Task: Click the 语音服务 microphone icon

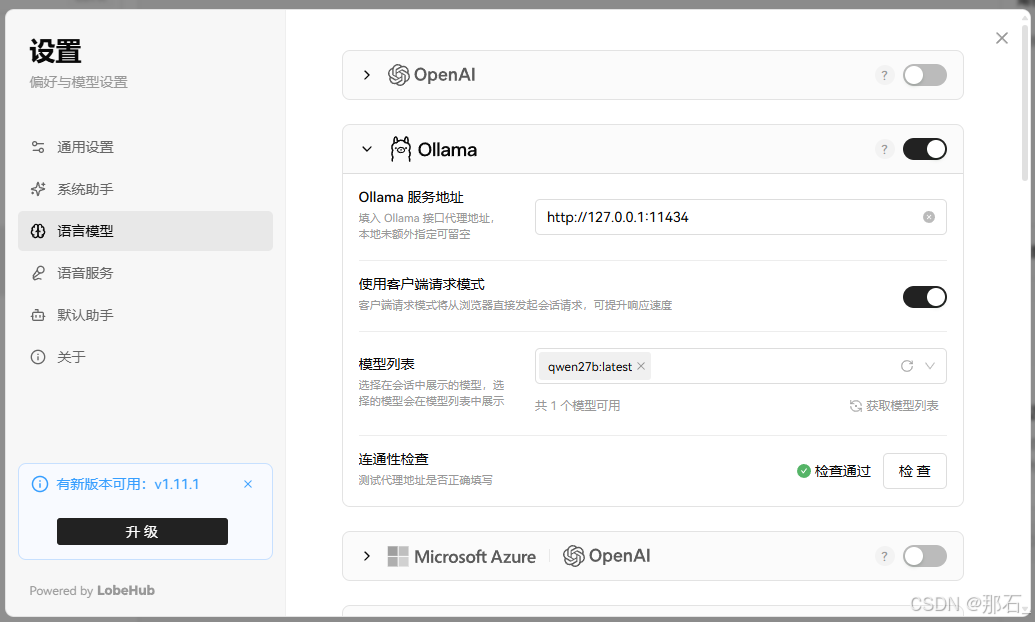Action: click(38, 273)
